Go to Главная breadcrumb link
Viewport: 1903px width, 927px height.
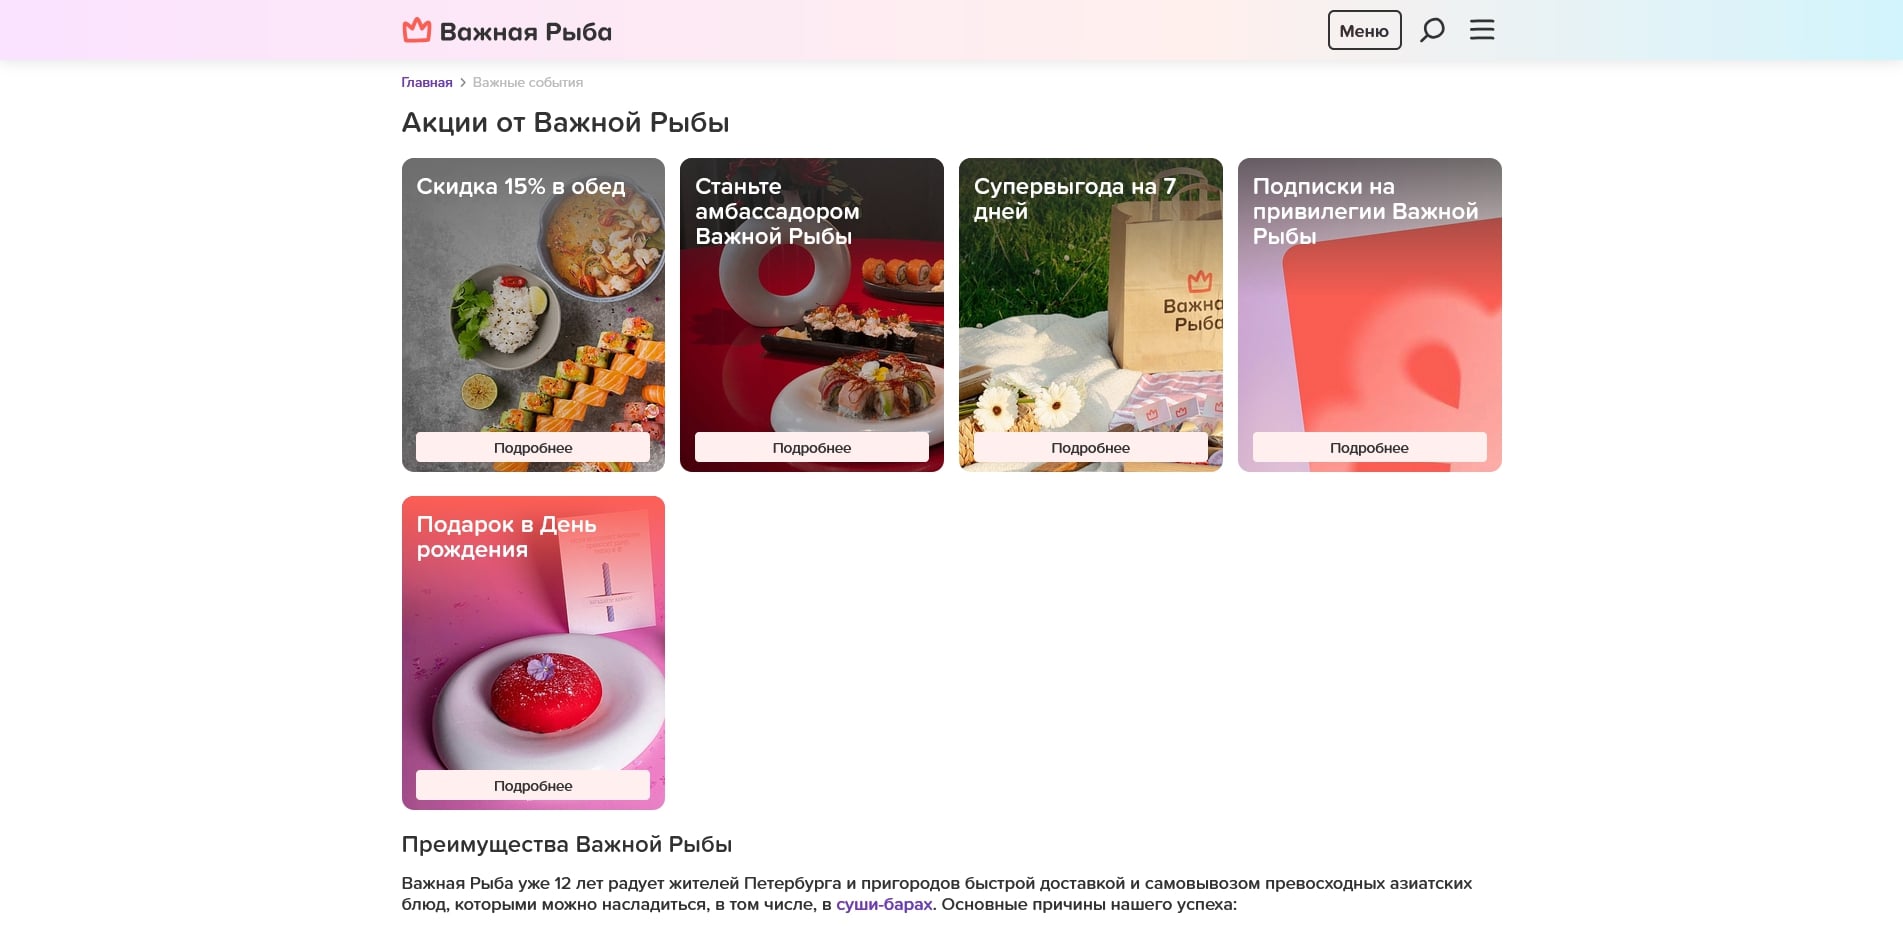427,82
